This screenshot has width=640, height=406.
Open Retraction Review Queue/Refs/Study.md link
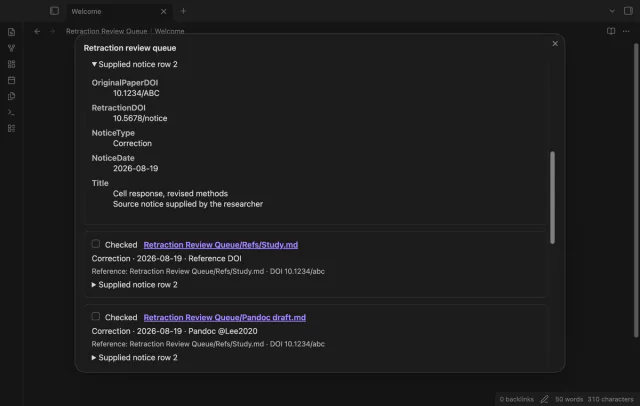point(221,245)
